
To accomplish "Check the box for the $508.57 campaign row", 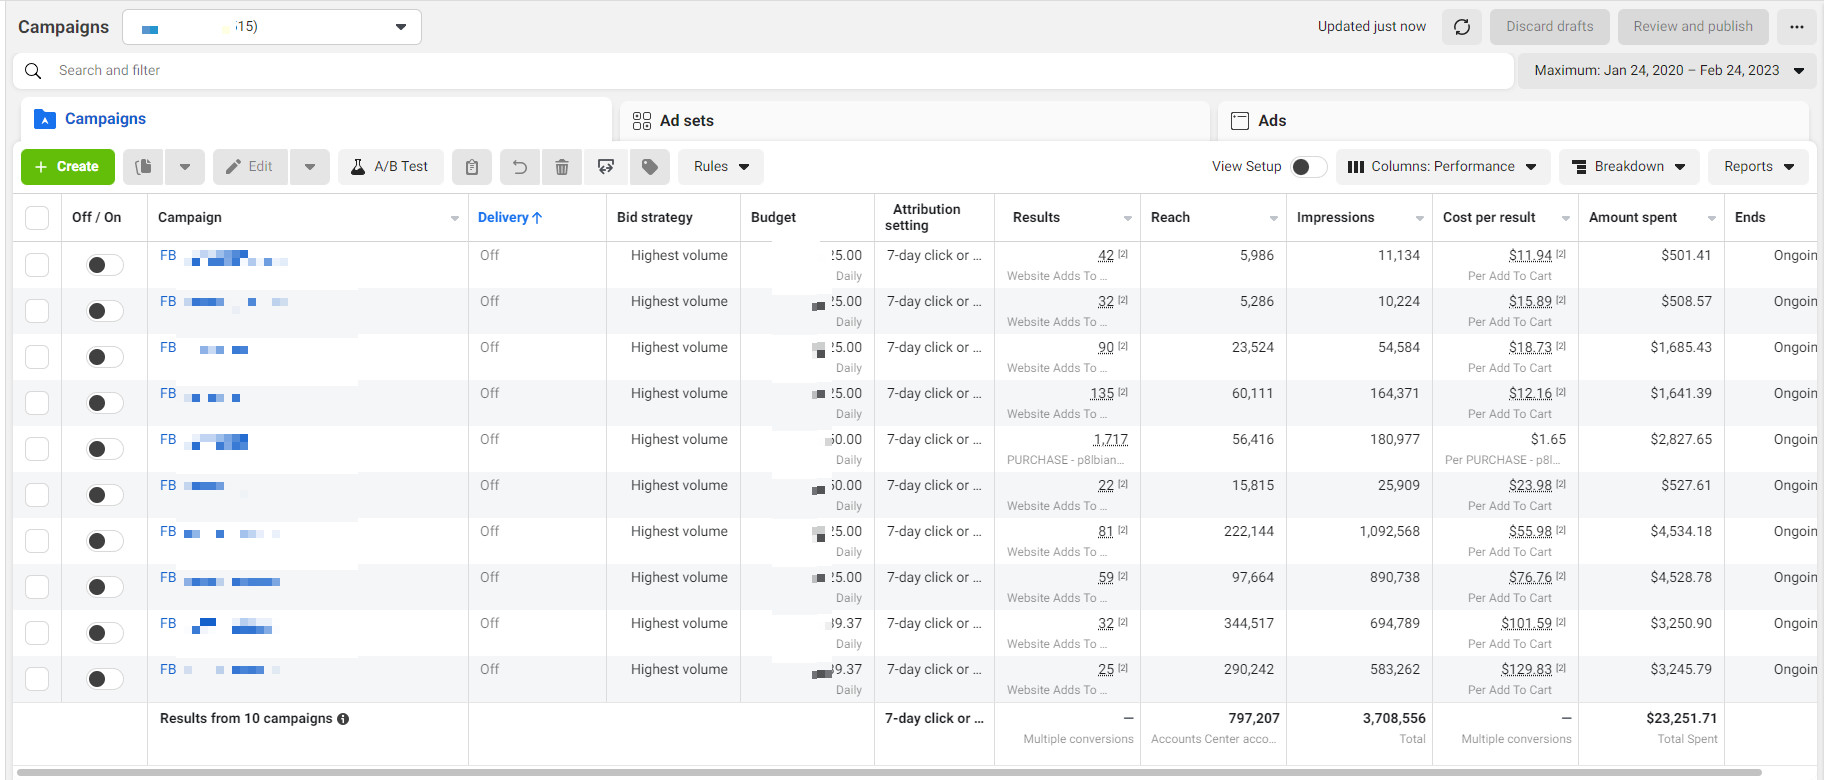I will pos(37,311).
